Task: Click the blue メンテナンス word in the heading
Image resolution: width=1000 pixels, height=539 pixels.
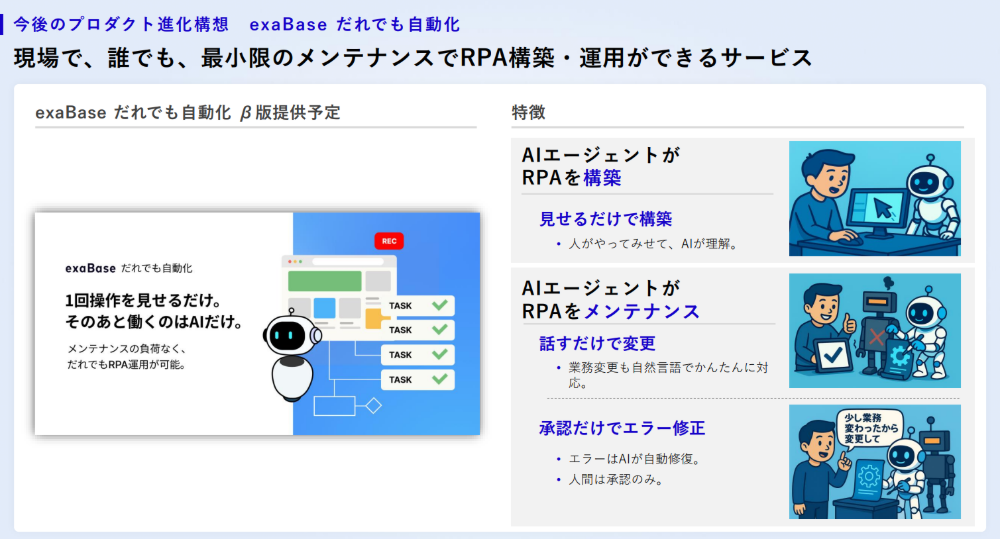Action: (642, 311)
